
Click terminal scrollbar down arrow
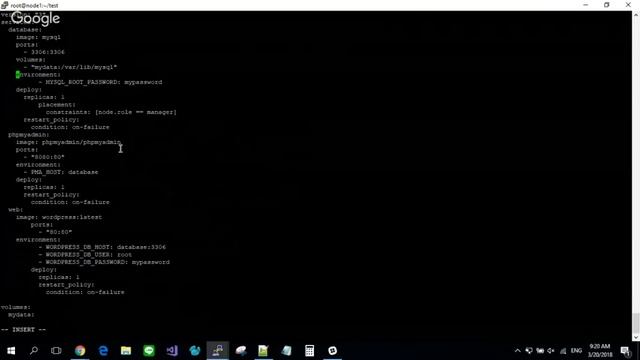tap(636, 337)
